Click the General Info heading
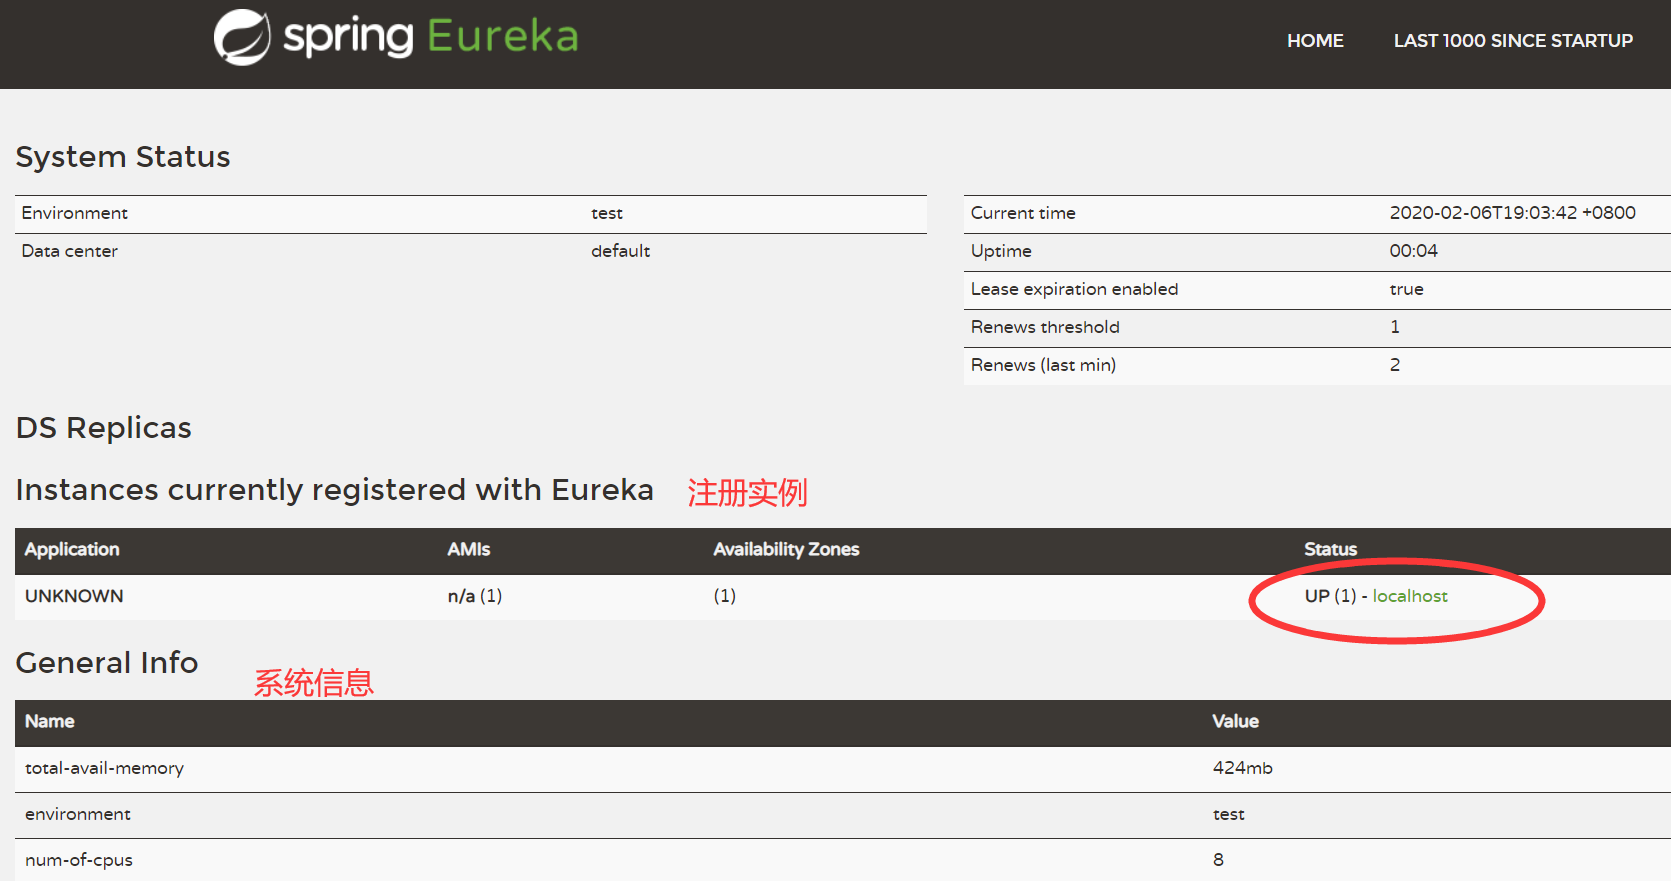This screenshot has height=881, width=1671. click(x=107, y=663)
